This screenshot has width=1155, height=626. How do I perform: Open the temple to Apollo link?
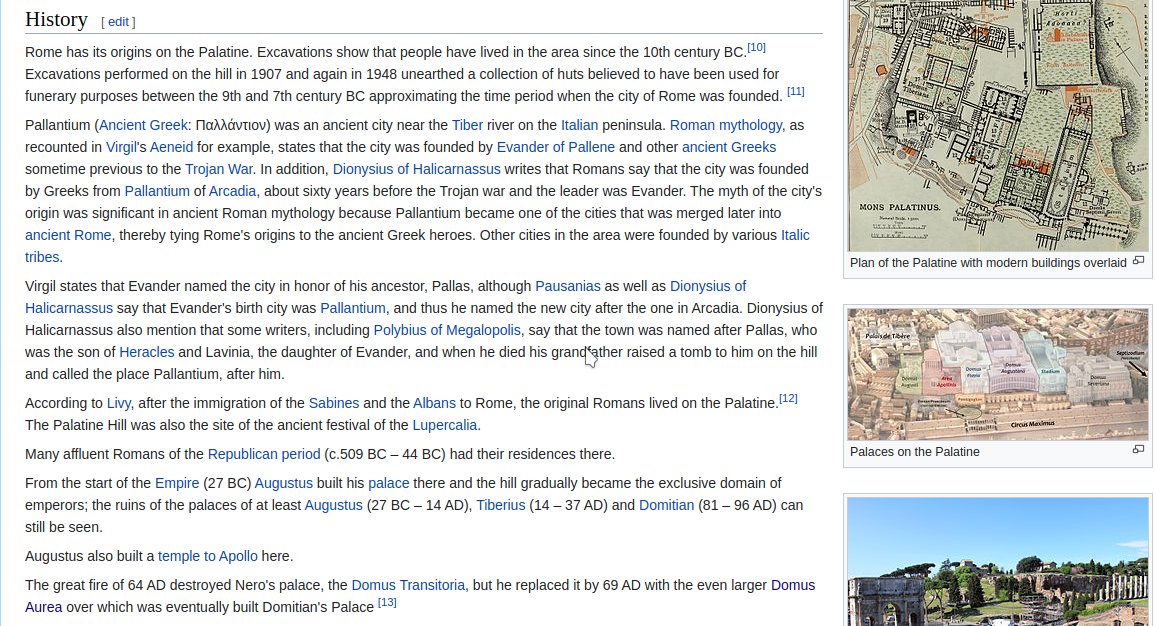coord(208,557)
